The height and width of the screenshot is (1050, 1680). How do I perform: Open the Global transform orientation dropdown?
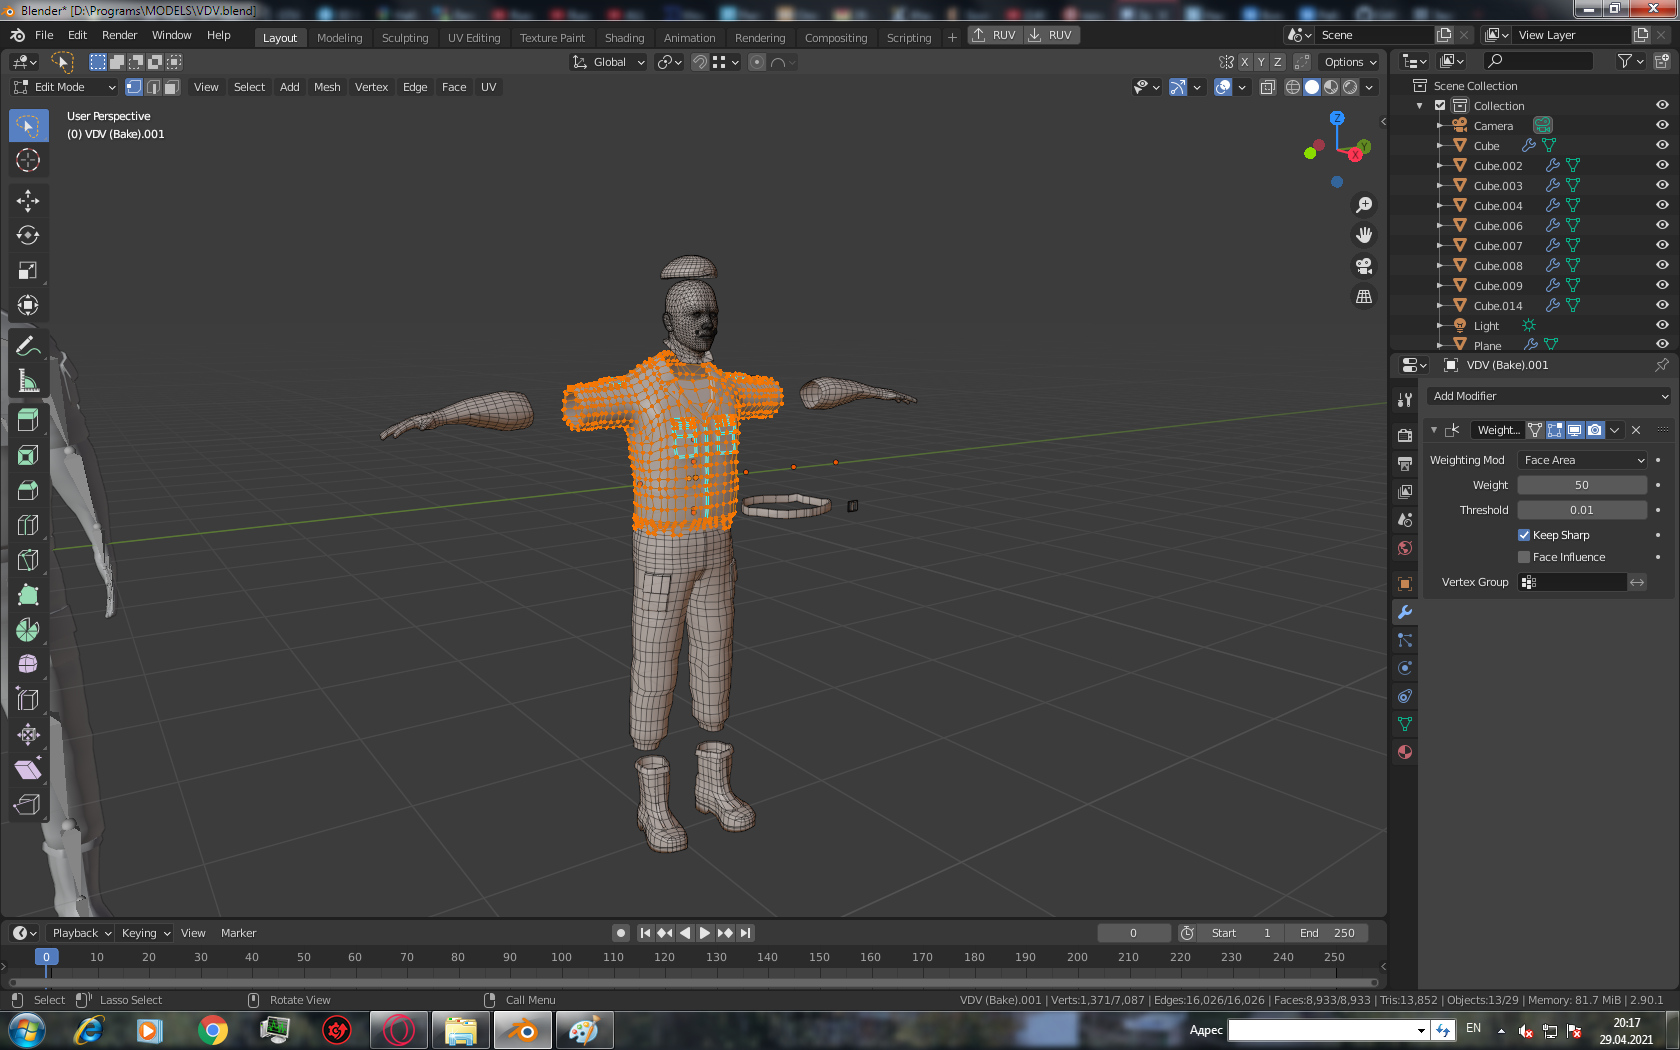tap(608, 62)
